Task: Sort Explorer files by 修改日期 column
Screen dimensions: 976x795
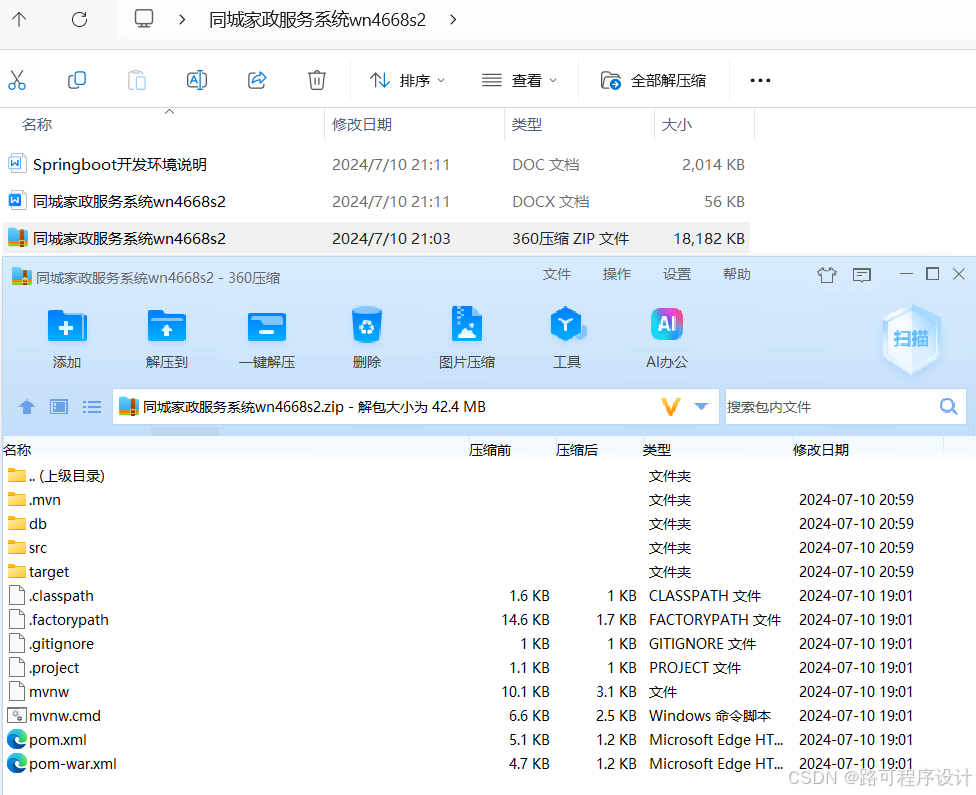Action: (362, 125)
